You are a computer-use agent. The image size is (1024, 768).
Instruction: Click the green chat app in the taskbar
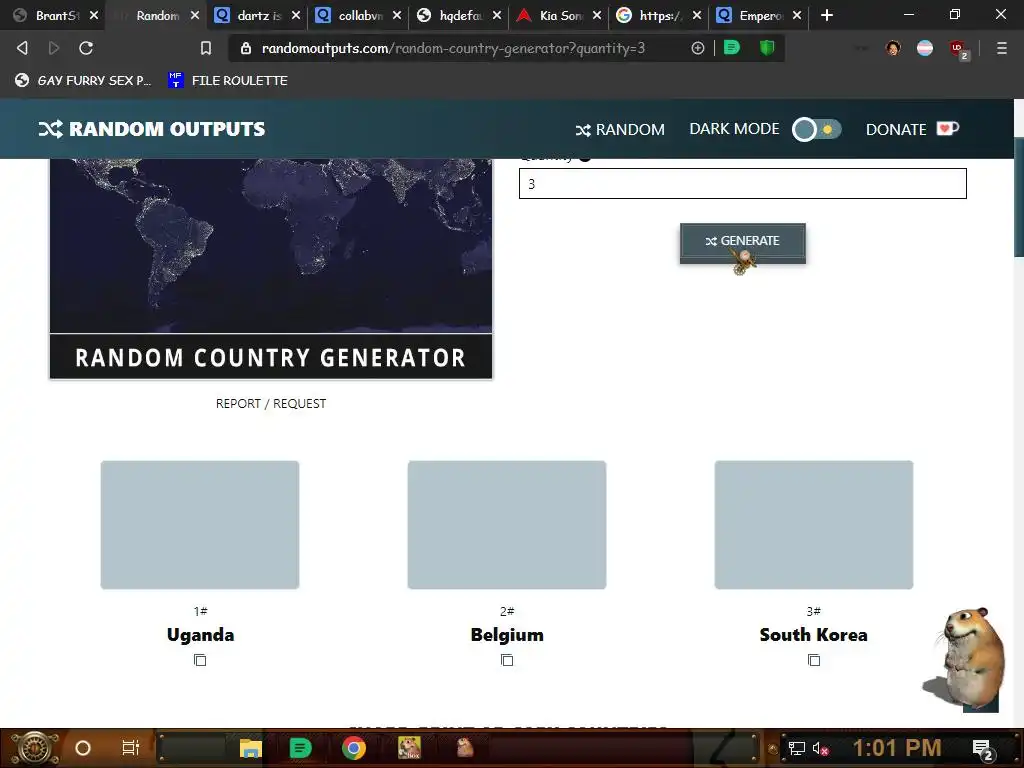click(x=300, y=748)
